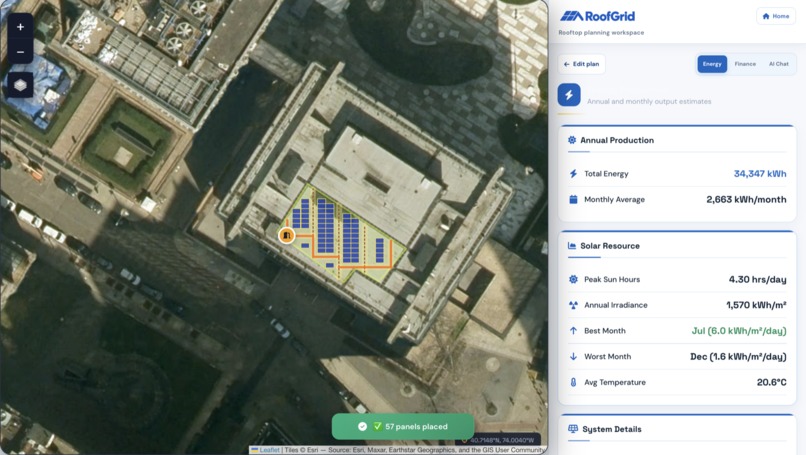Go to Home page

point(776,16)
